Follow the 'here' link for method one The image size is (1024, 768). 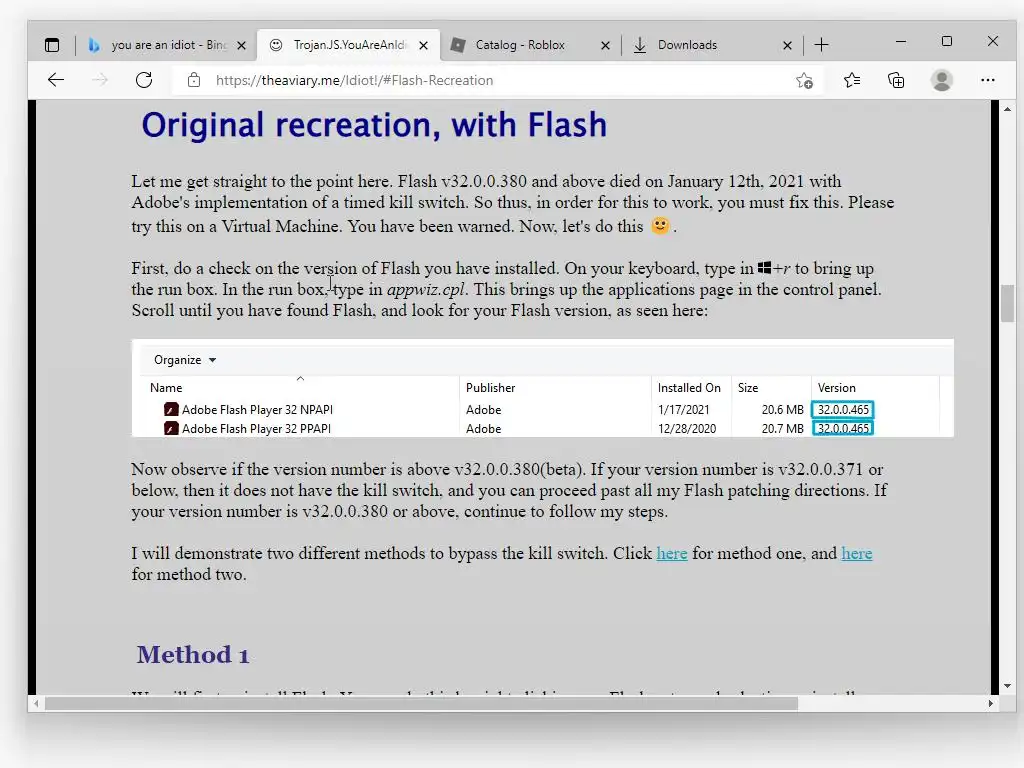click(x=671, y=553)
